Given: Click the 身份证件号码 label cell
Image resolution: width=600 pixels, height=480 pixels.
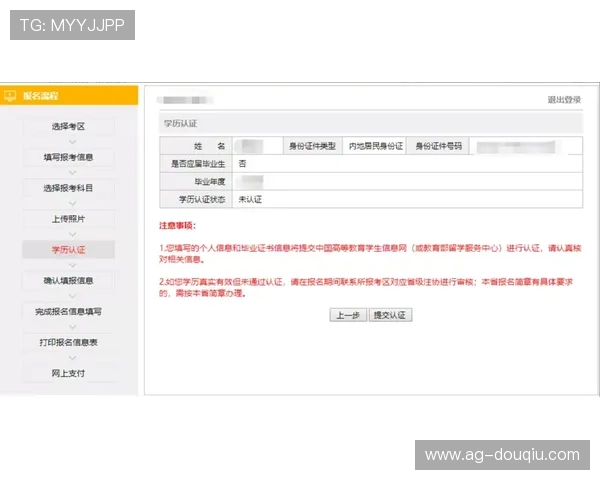Looking at the screenshot, I should [x=439, y=146].
